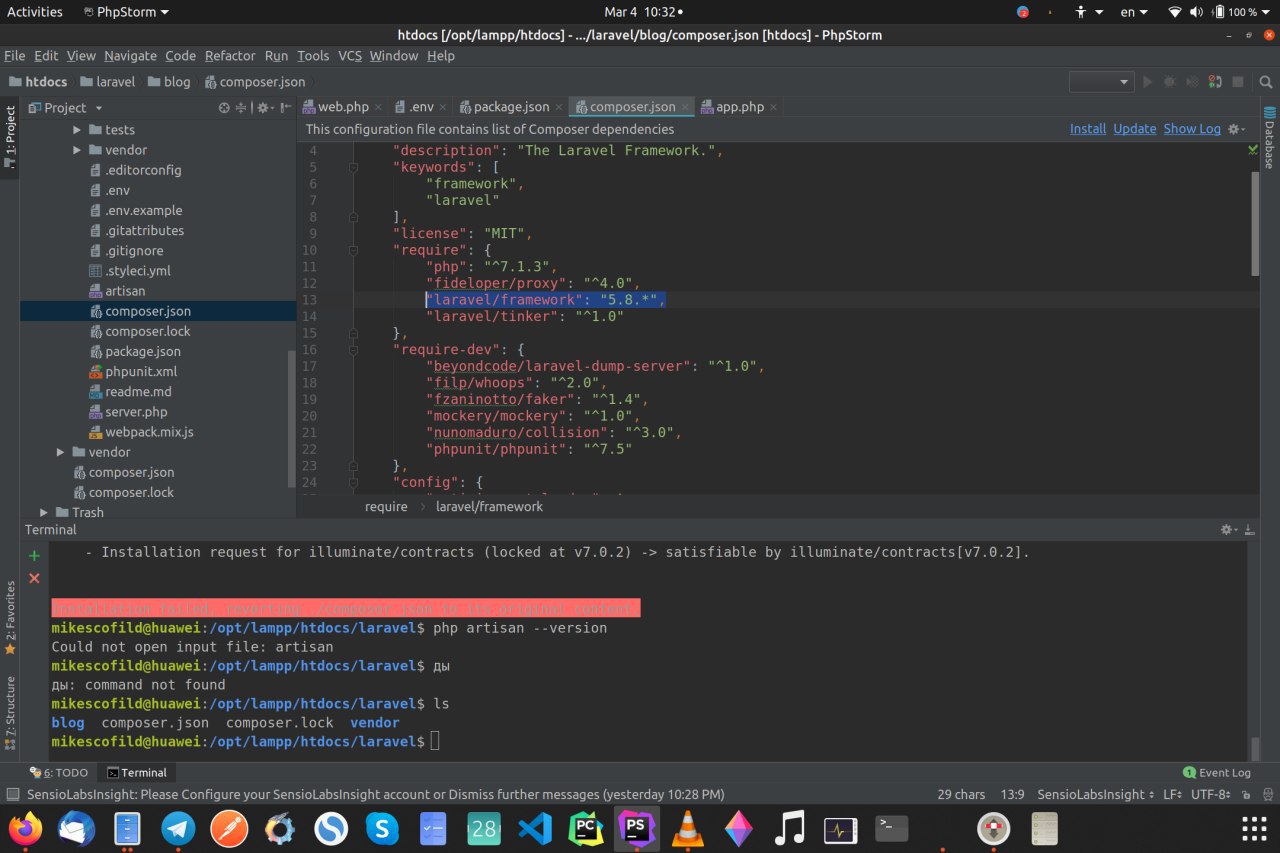Screen dimensions: 1280x853
Task: Open the Structure side panel
Action: [10, 713]
